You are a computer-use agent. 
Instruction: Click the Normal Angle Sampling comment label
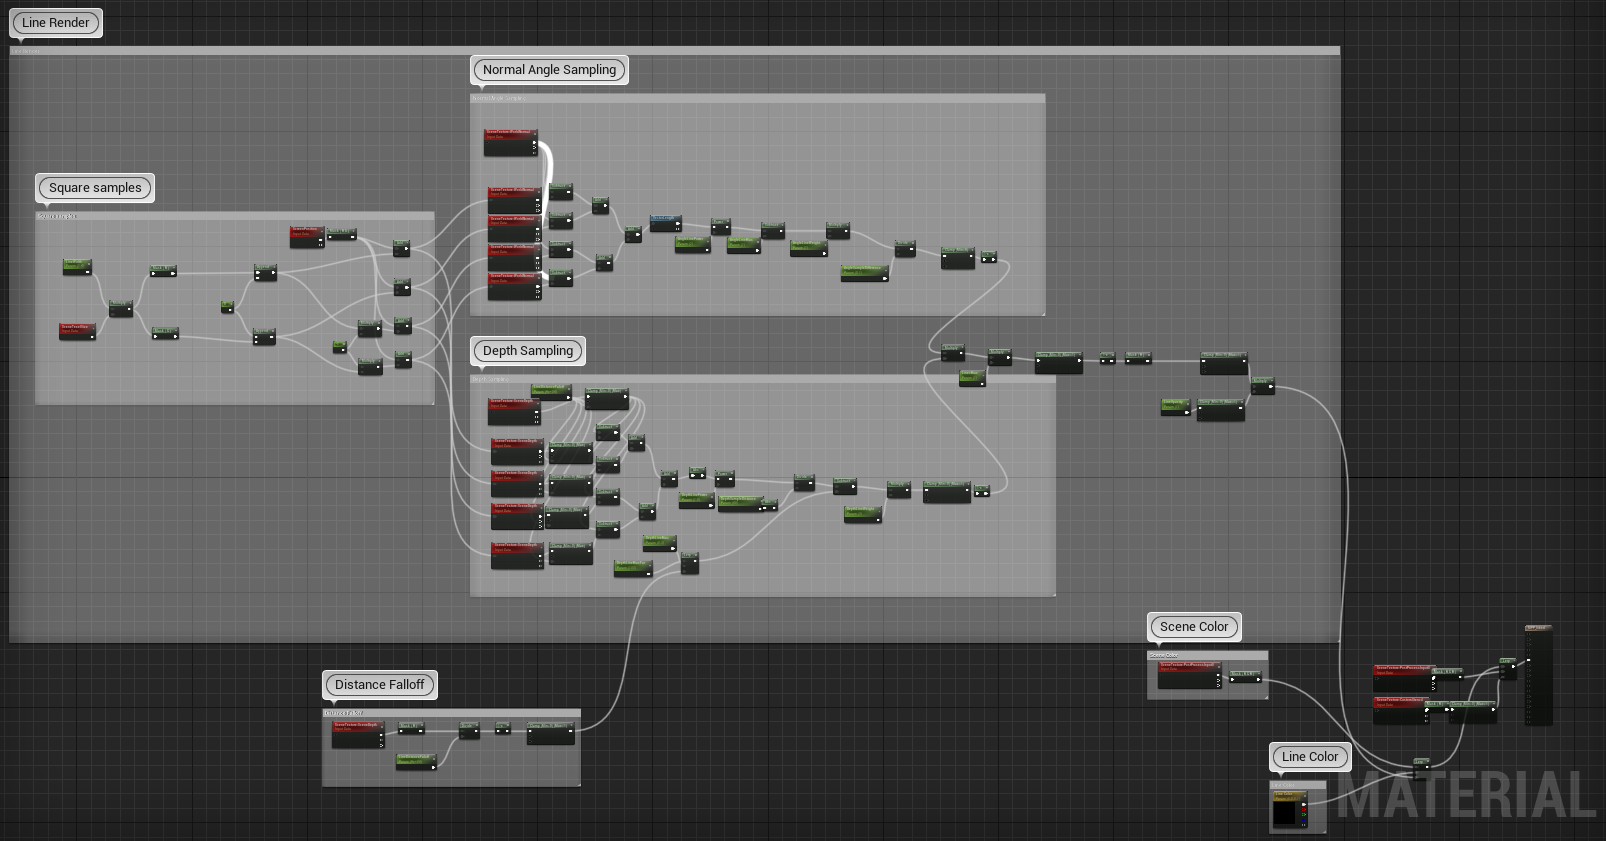tap(549, 70)
